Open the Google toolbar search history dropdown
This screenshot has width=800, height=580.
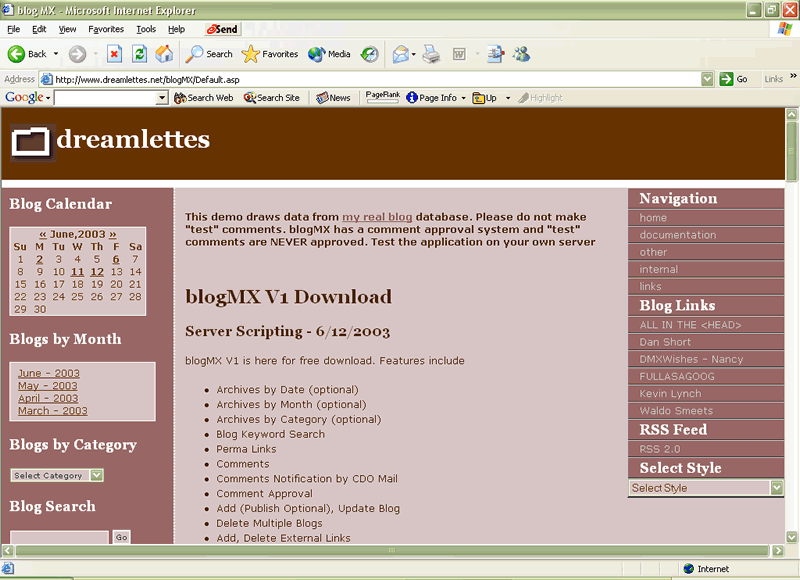pos(162,98)
